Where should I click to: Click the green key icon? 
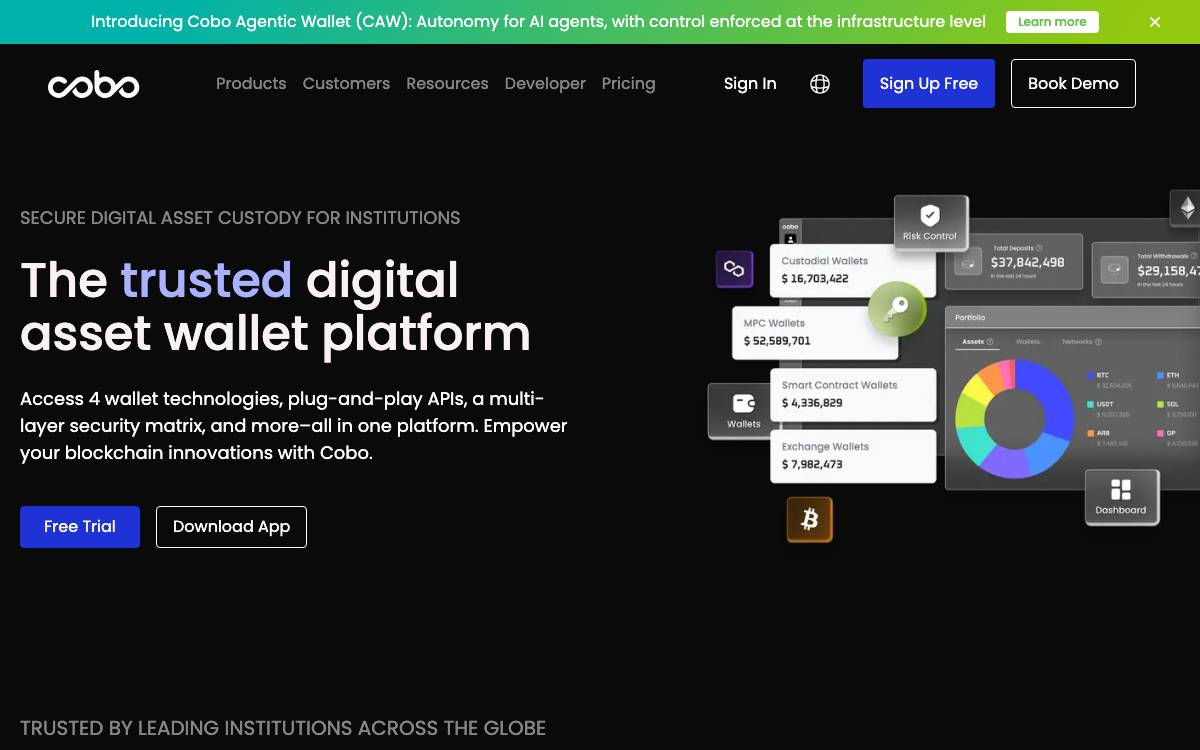point(896,308)
